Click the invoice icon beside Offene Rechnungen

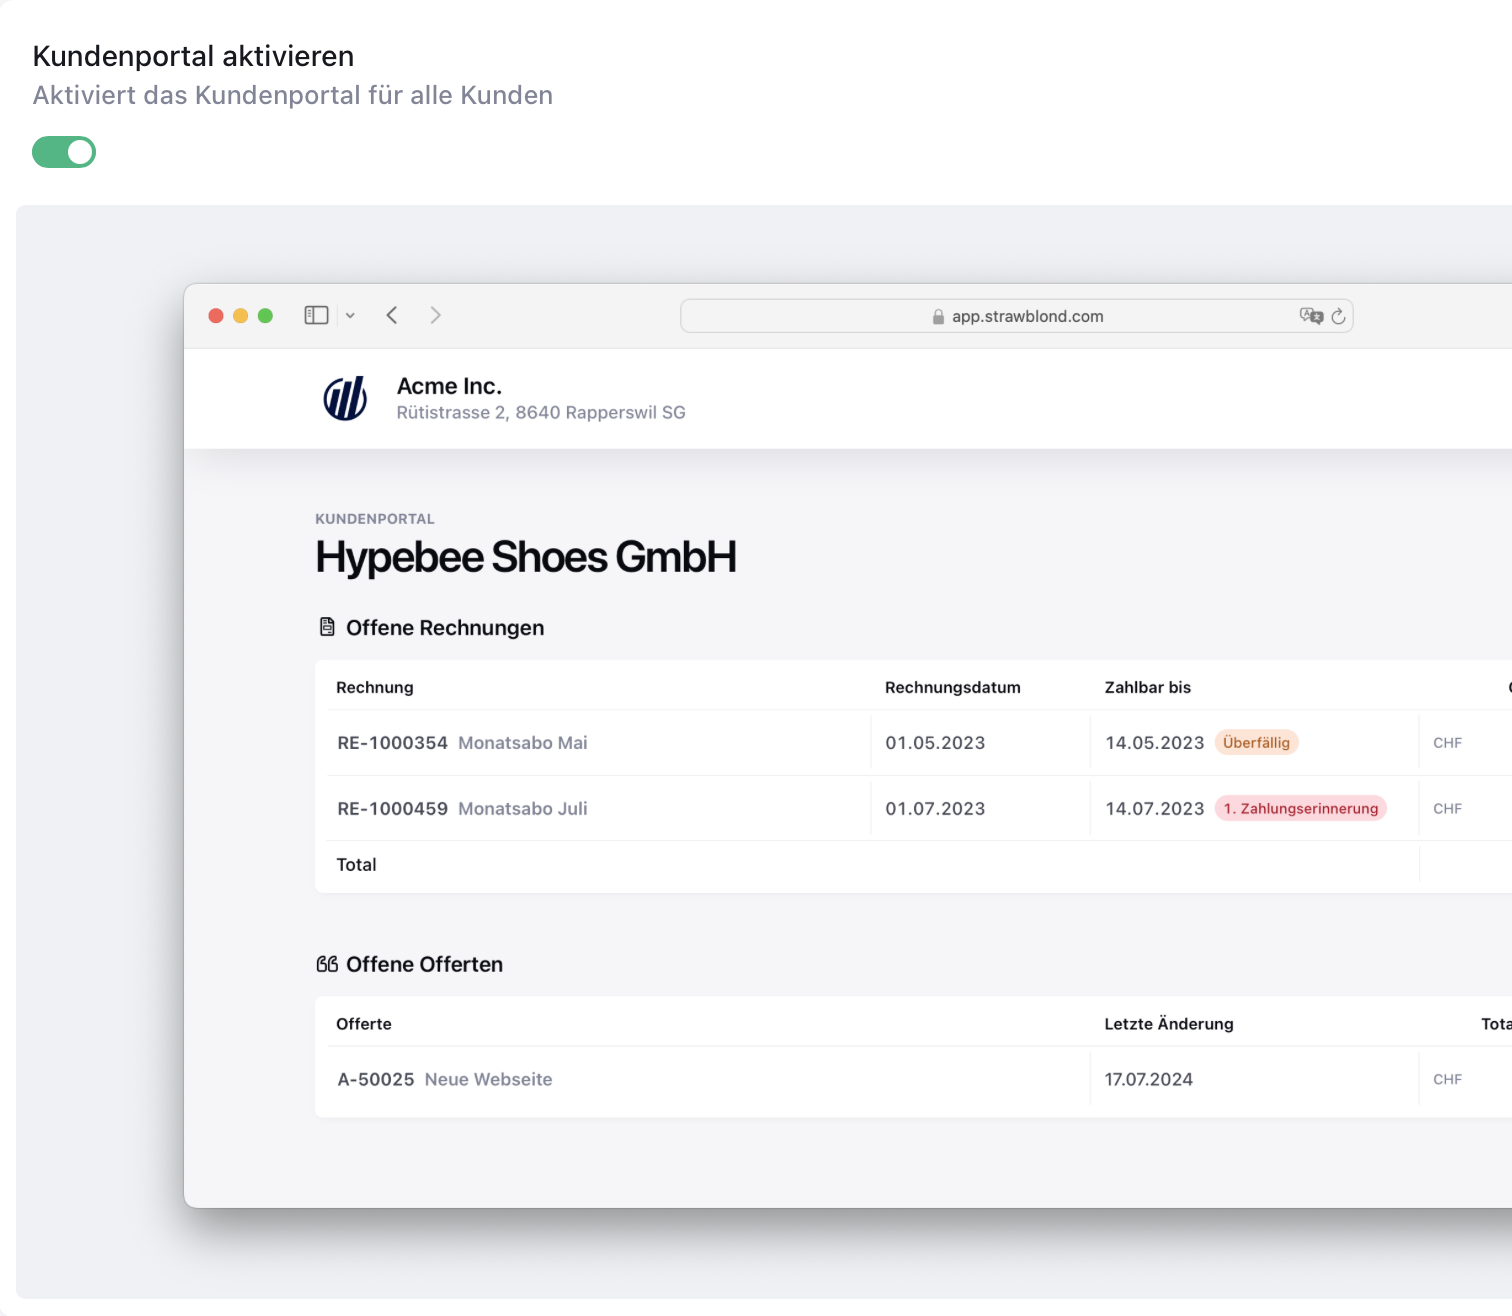327,627
